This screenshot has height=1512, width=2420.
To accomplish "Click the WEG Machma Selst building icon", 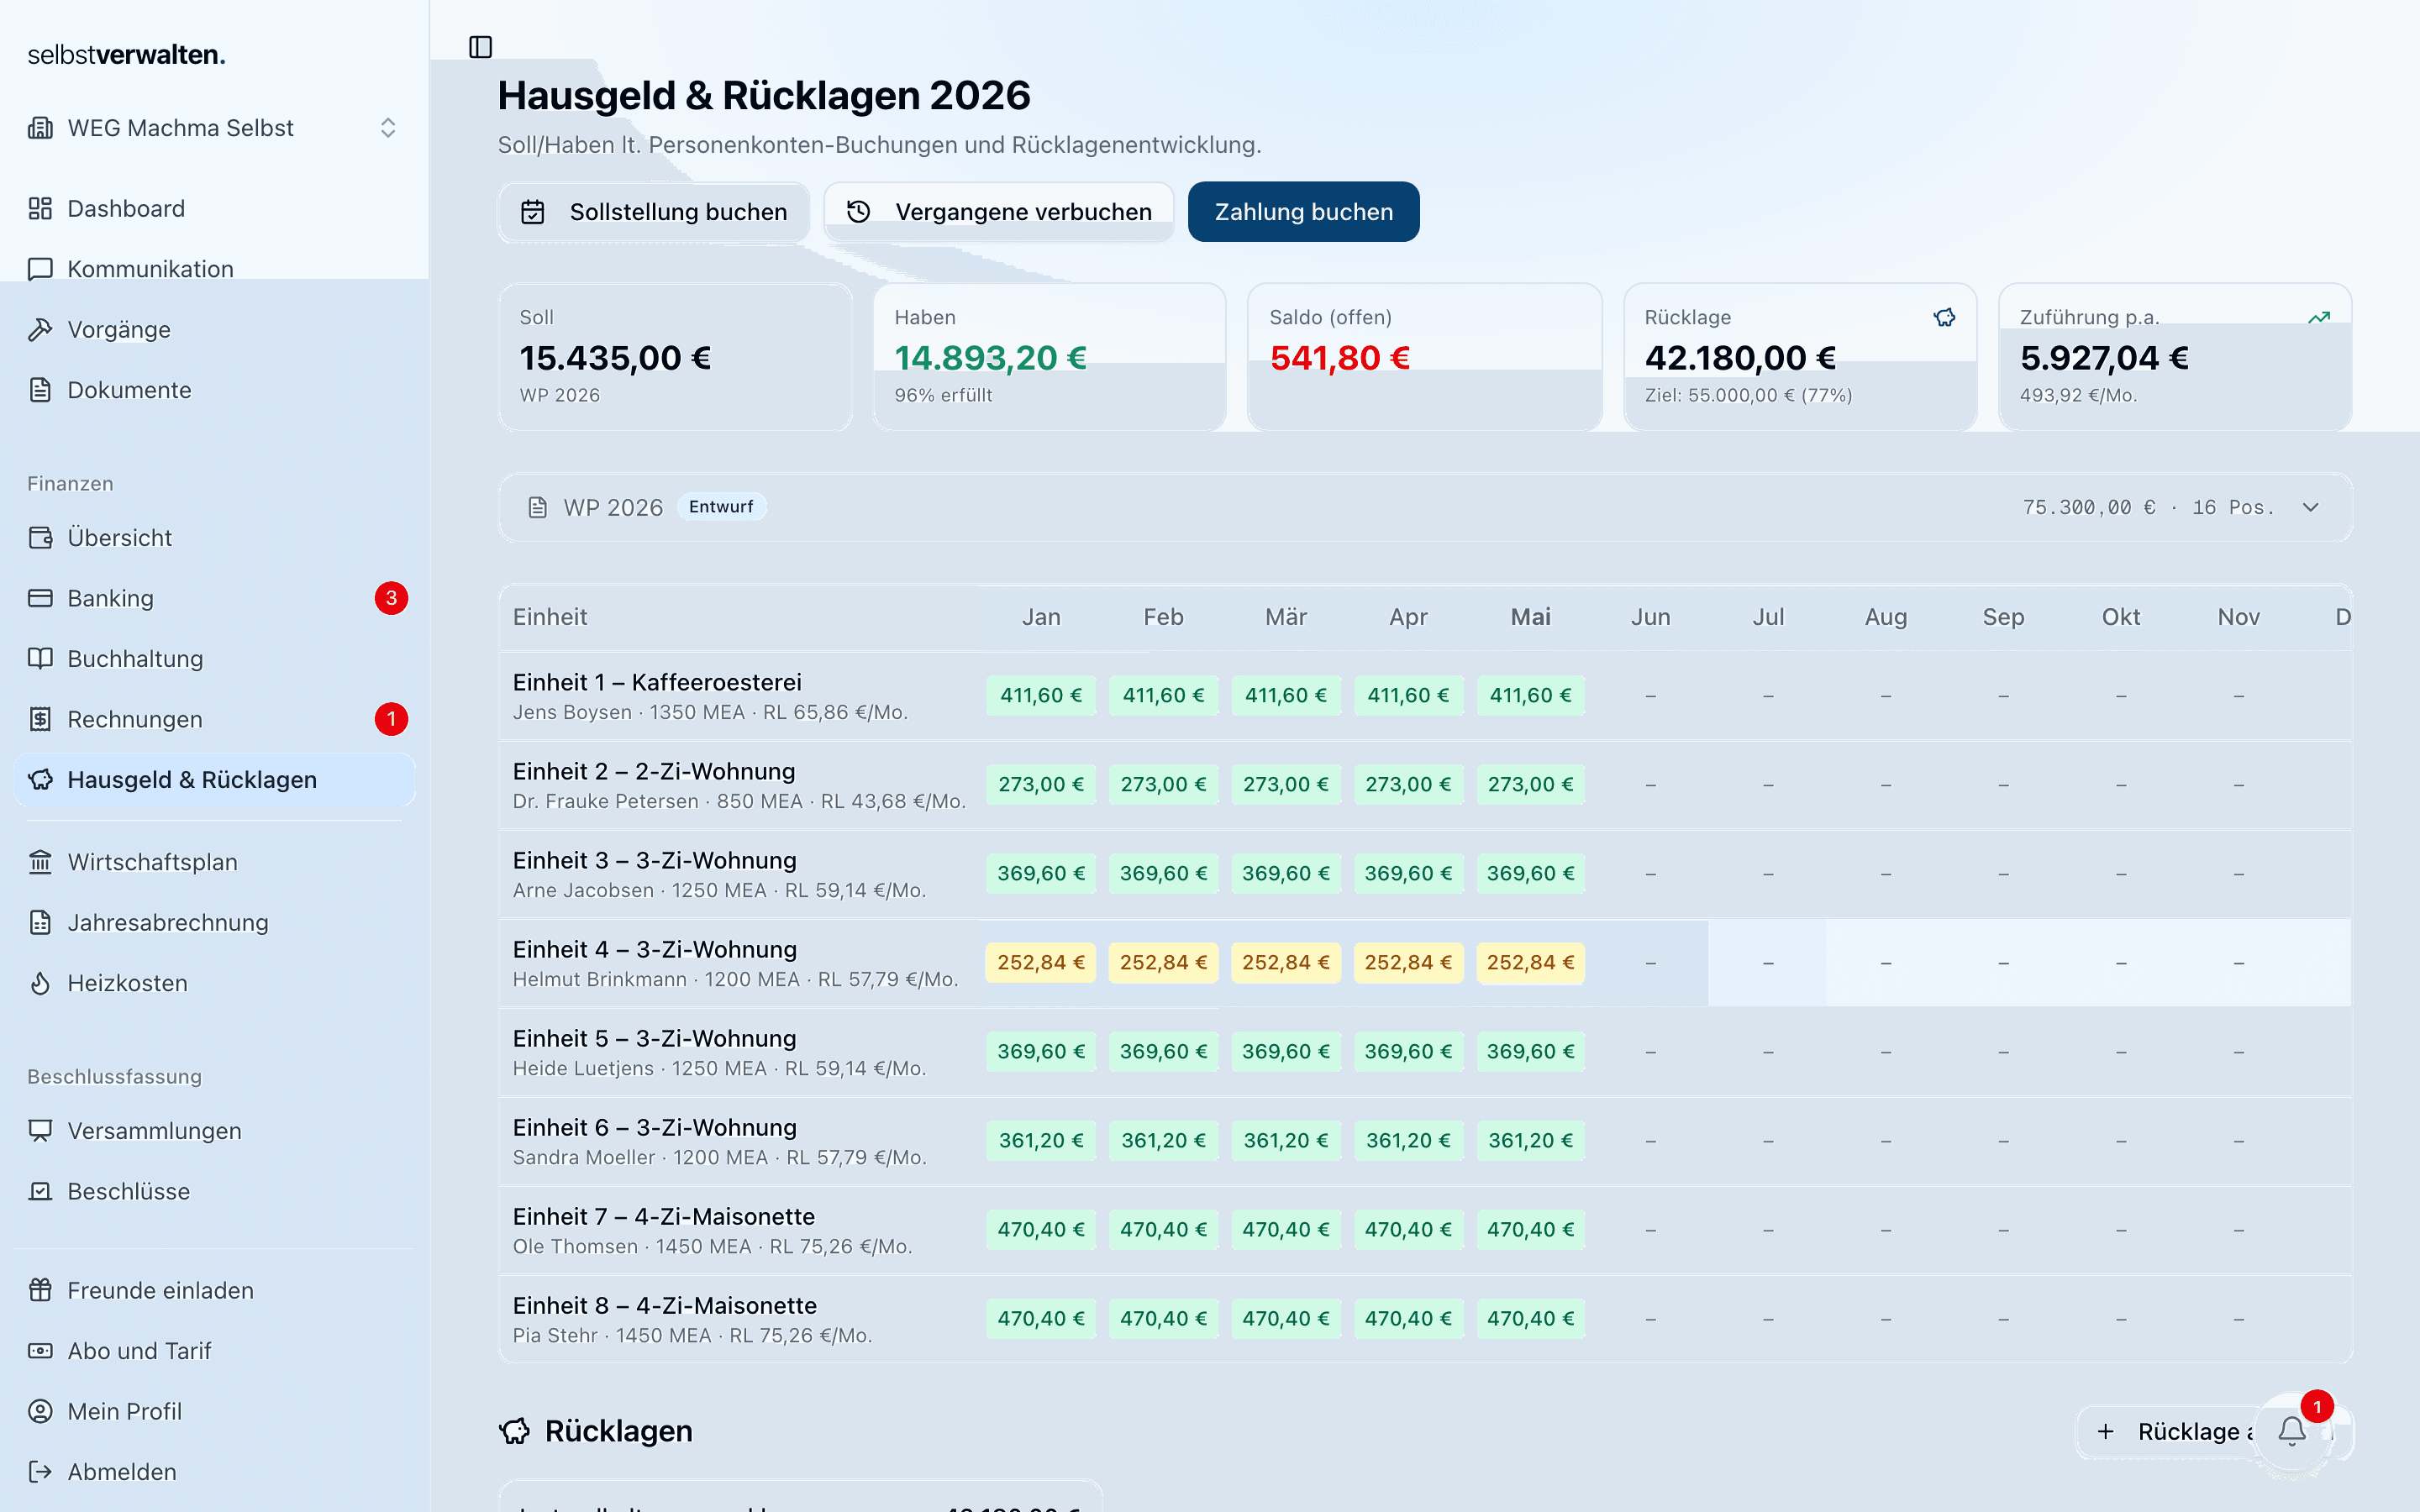I will (40, 128).
